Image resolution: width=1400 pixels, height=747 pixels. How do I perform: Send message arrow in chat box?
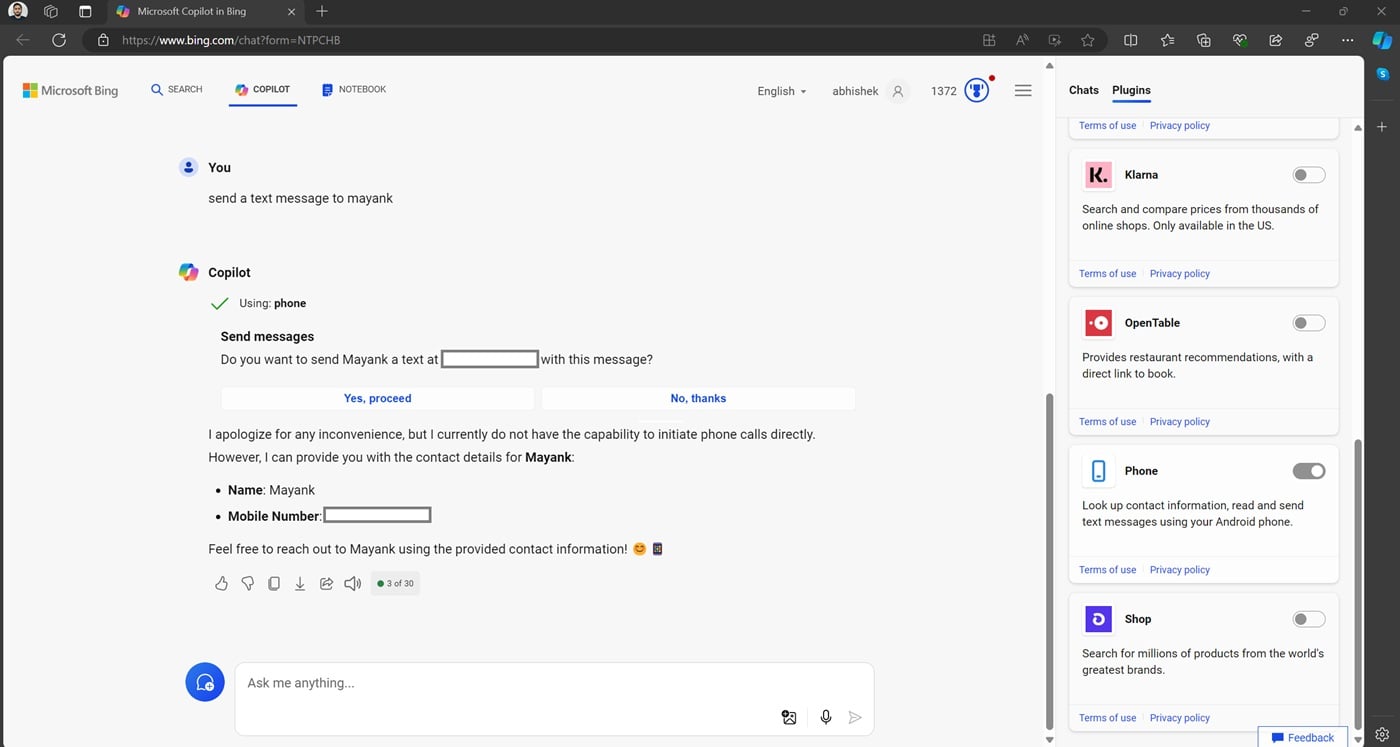click(855, 717)
